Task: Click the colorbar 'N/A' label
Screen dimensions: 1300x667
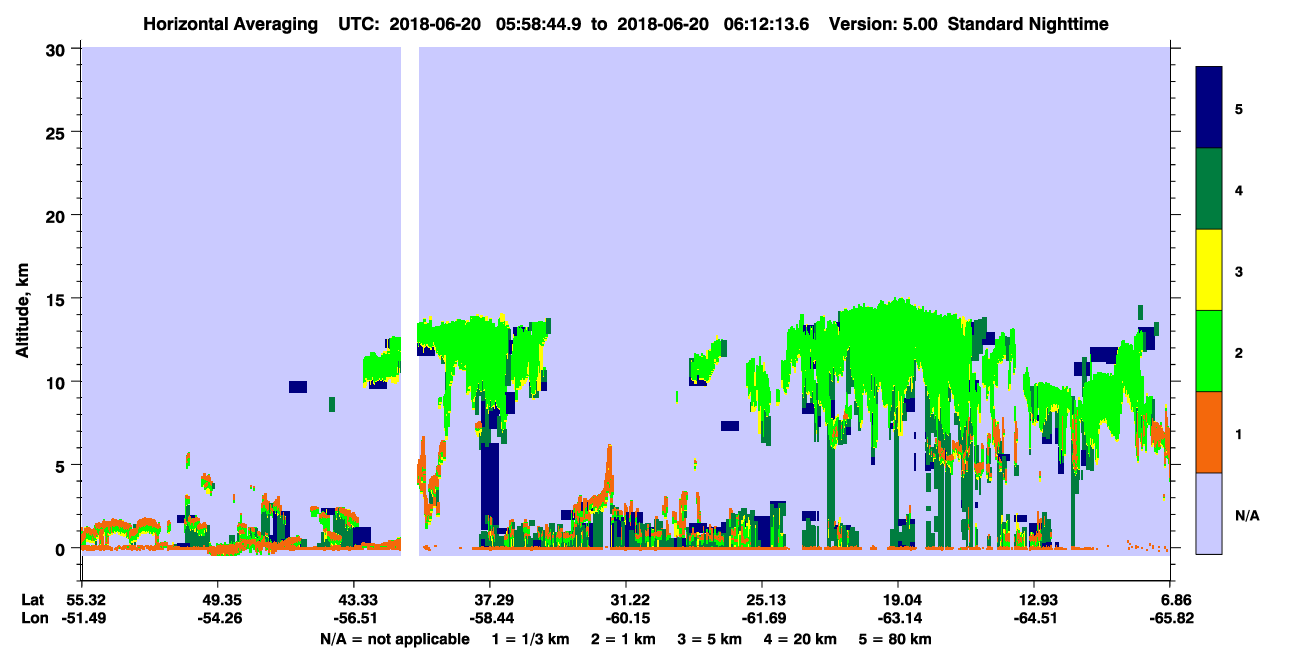Action: coord(1246,515)
